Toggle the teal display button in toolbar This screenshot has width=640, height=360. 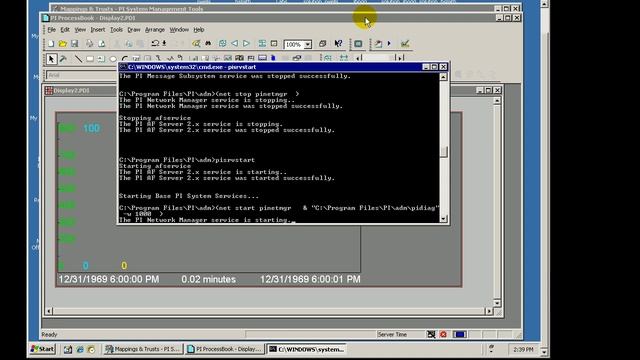click(x=358, y=44)
